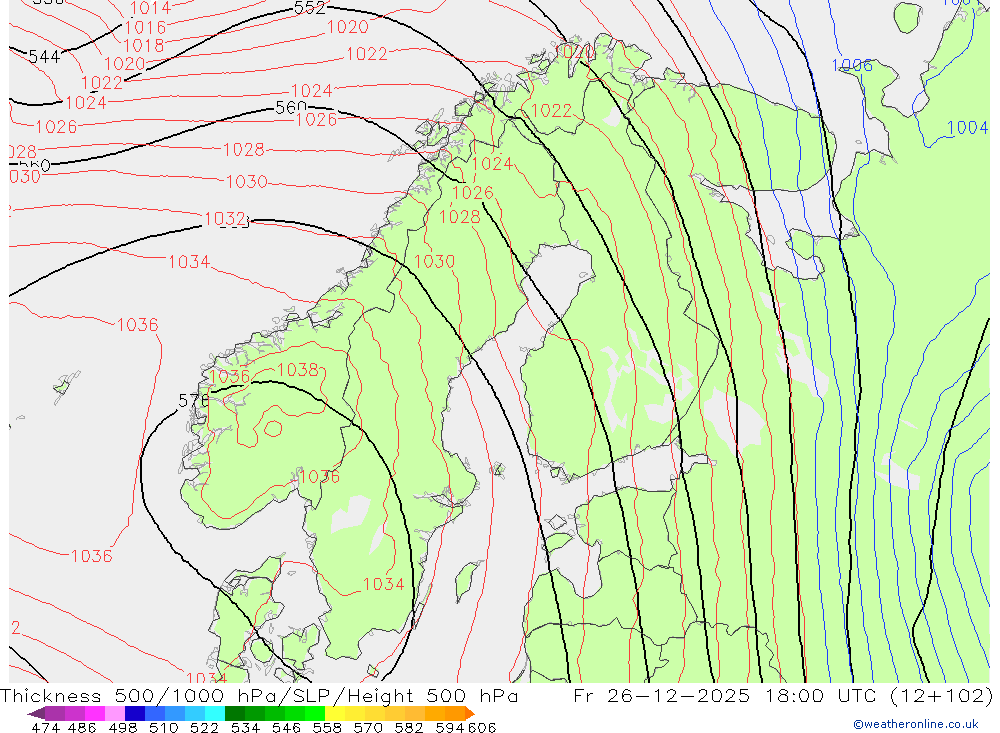Click the orange right arrow of the color legend
This screenshot has width=1000, height=733.
click(x=470, y=713)
